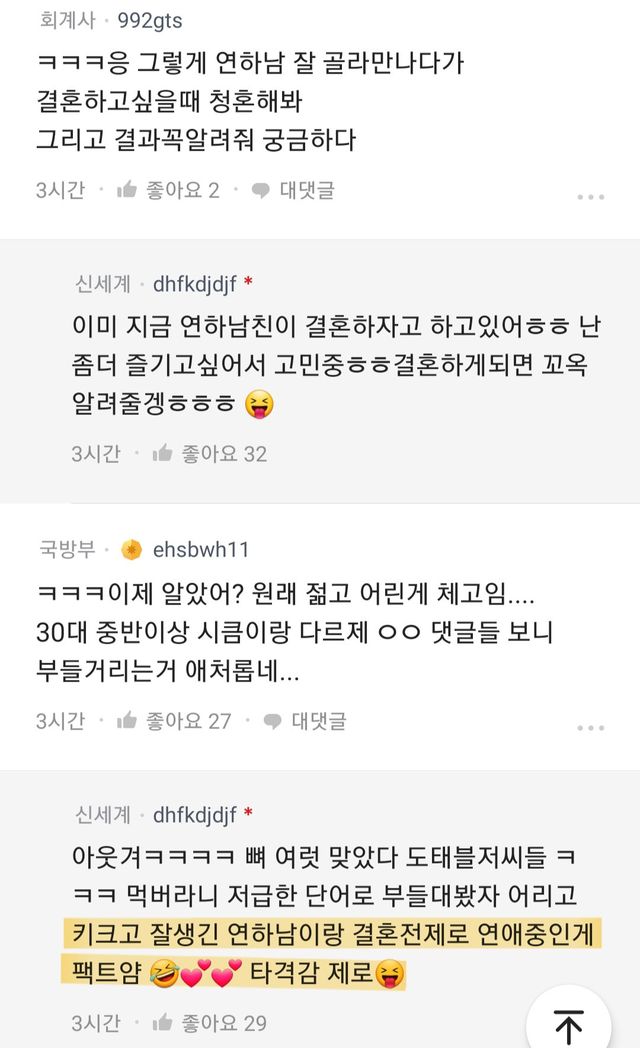Tap the reply bubble icon under ehsbwh11 comment
640x1048 pixels.
click(273, 720)
